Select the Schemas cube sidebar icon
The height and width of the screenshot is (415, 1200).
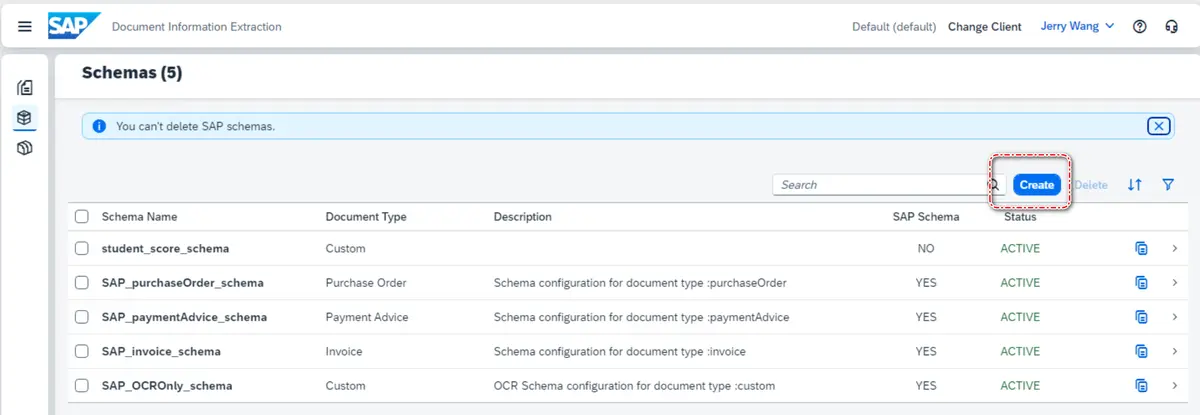[x=25, y=118]
